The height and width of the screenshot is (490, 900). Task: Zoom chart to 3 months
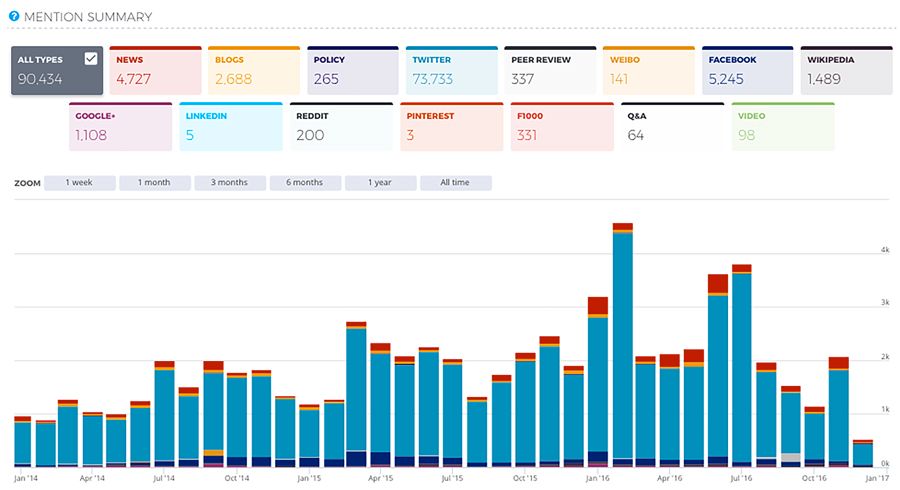click(x=230, y=183)
